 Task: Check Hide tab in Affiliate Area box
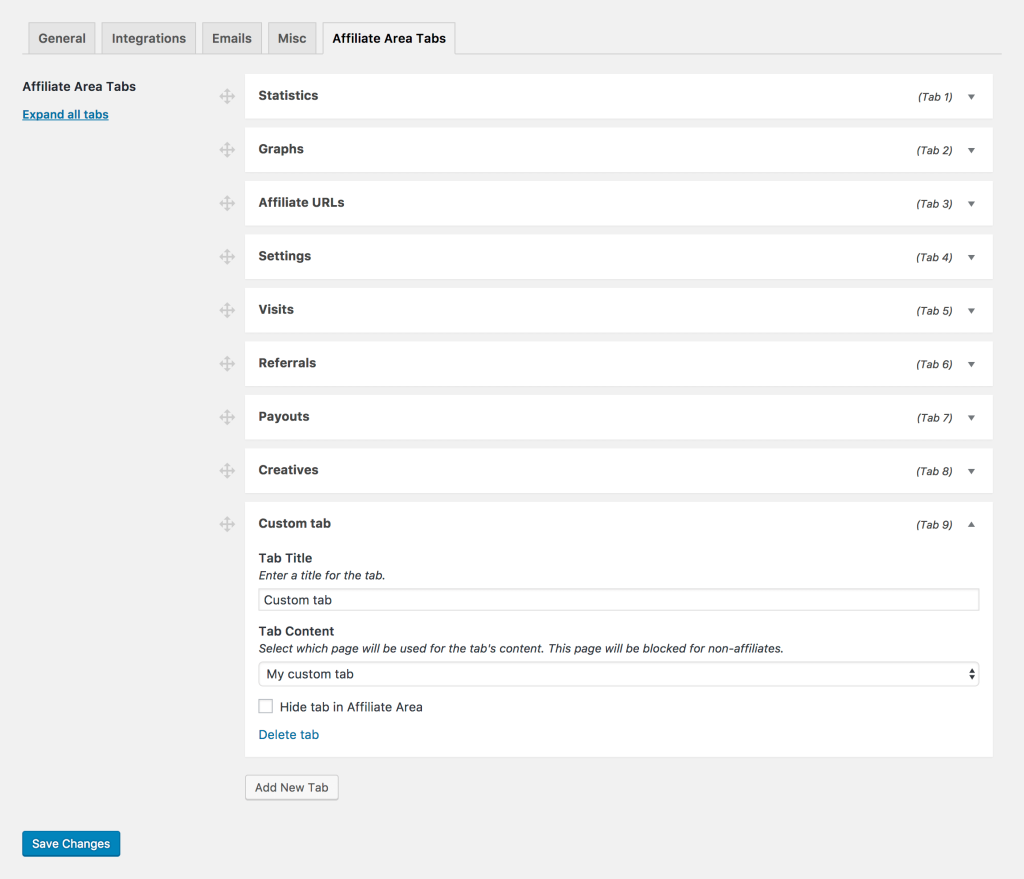pos(266,707)
